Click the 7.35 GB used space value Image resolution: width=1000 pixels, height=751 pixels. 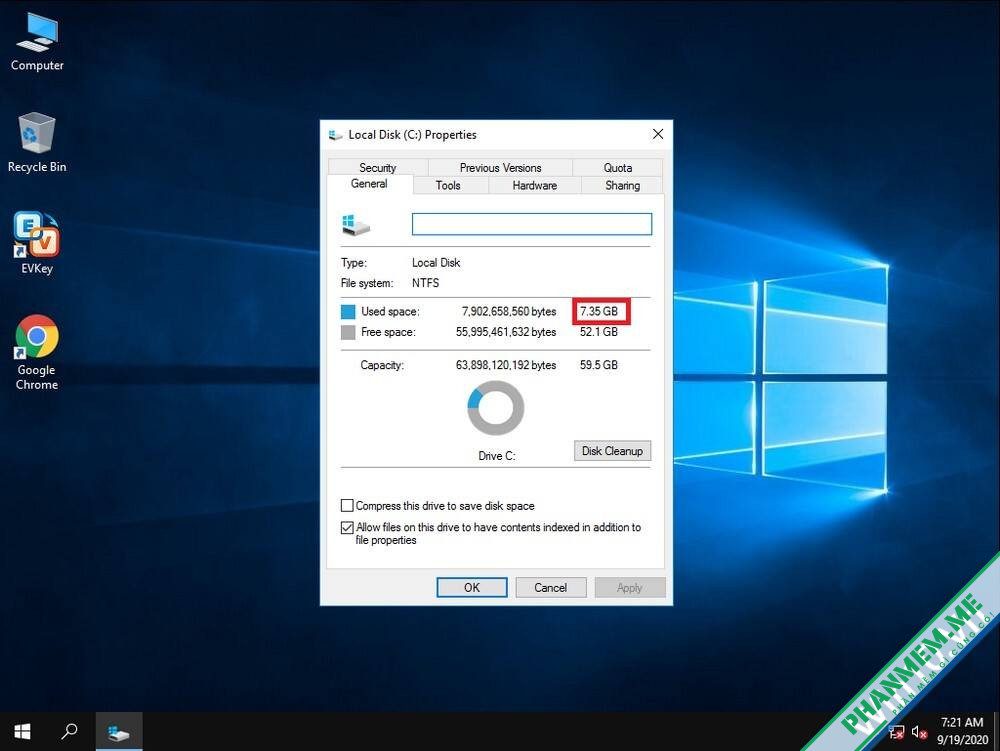[x=599, y=312]
